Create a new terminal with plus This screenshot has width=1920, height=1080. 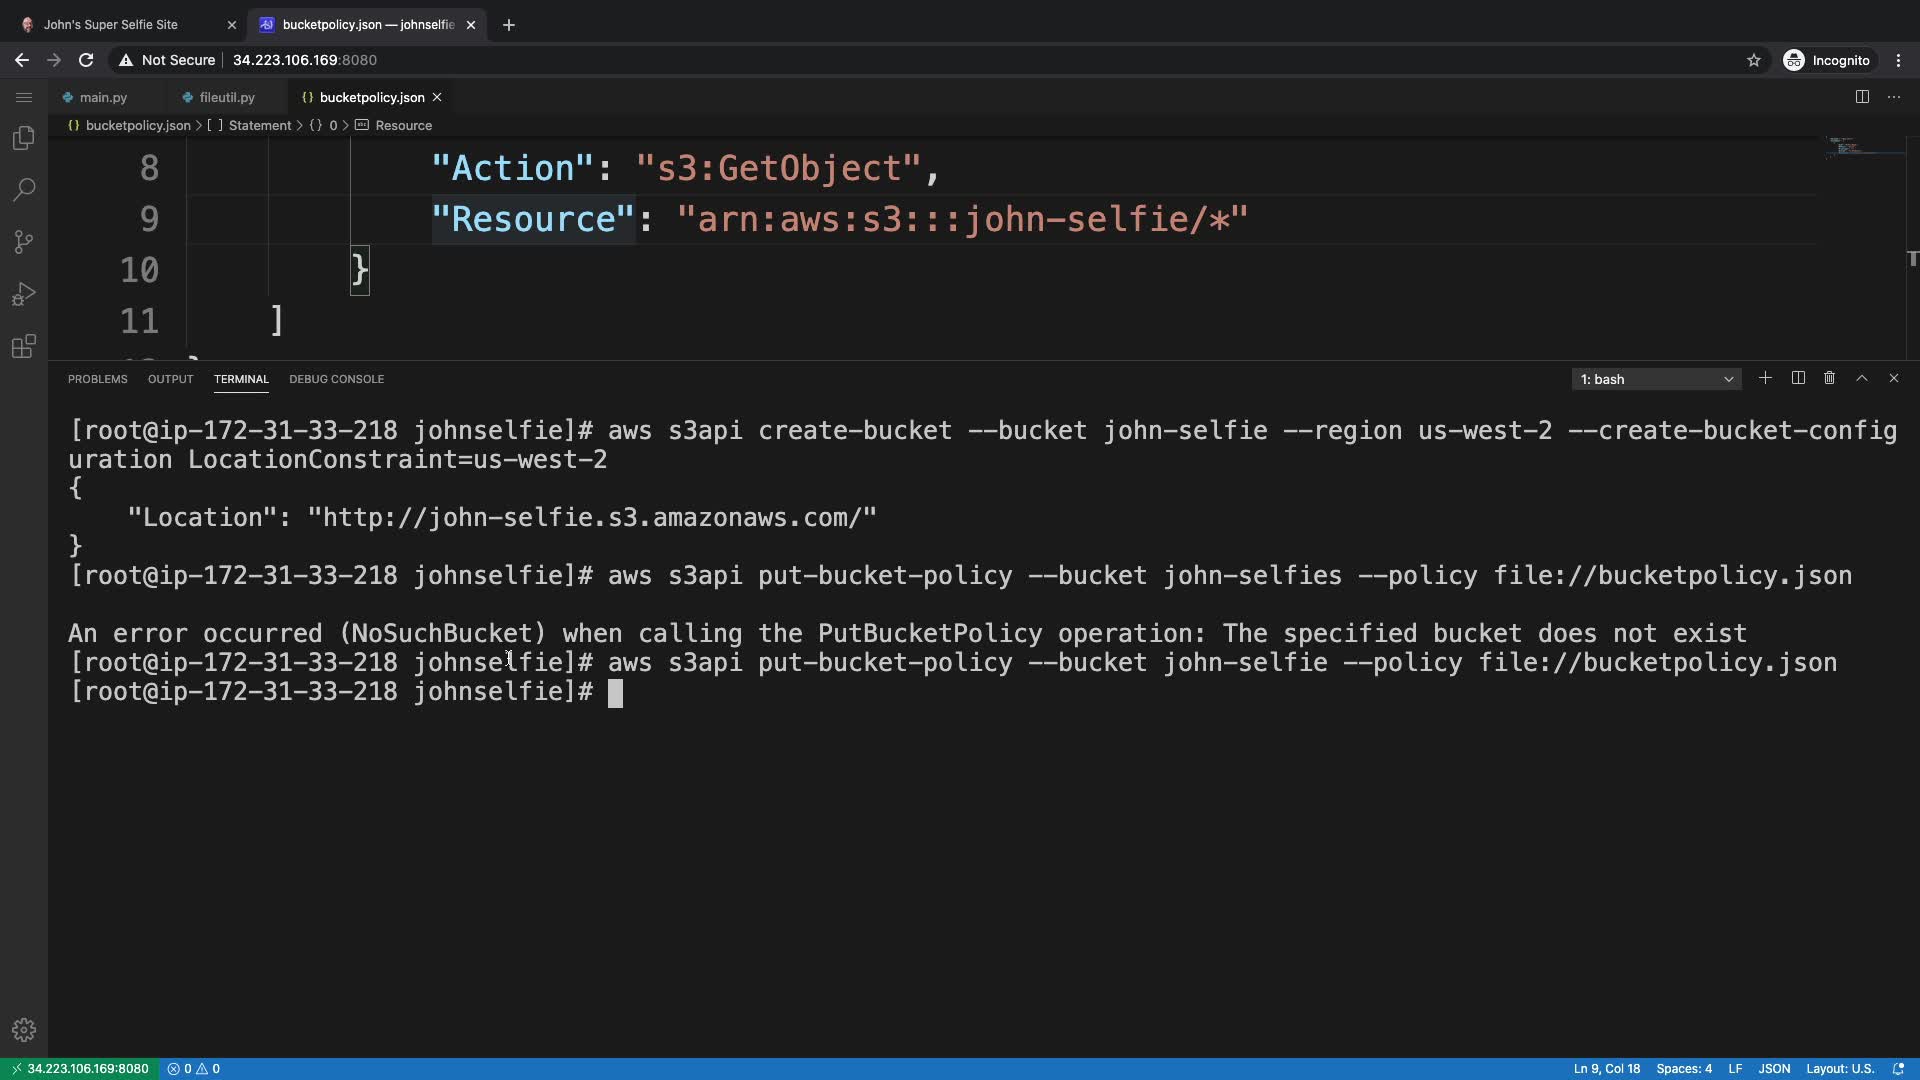coord(1765,379)
